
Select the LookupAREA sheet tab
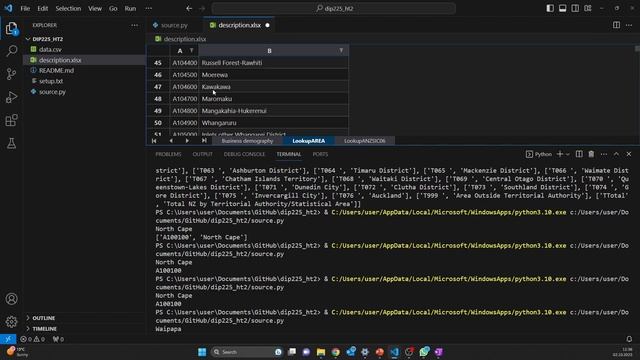(x=309, y=141)
